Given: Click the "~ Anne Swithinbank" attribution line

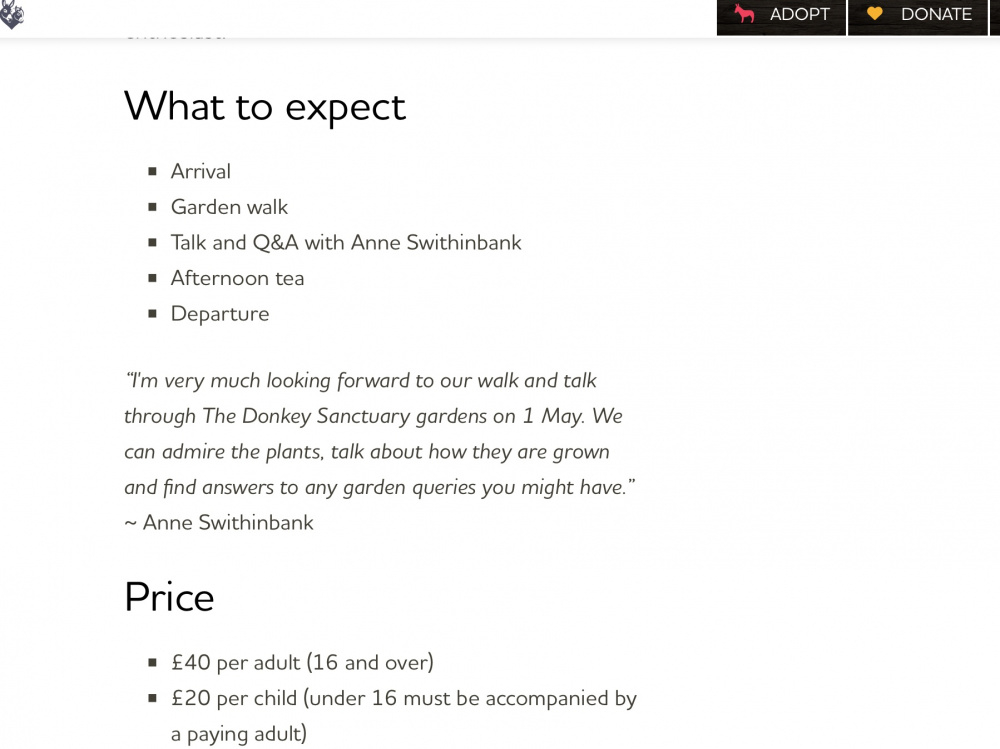Looking at the screenshot, I should pos(219,523).
